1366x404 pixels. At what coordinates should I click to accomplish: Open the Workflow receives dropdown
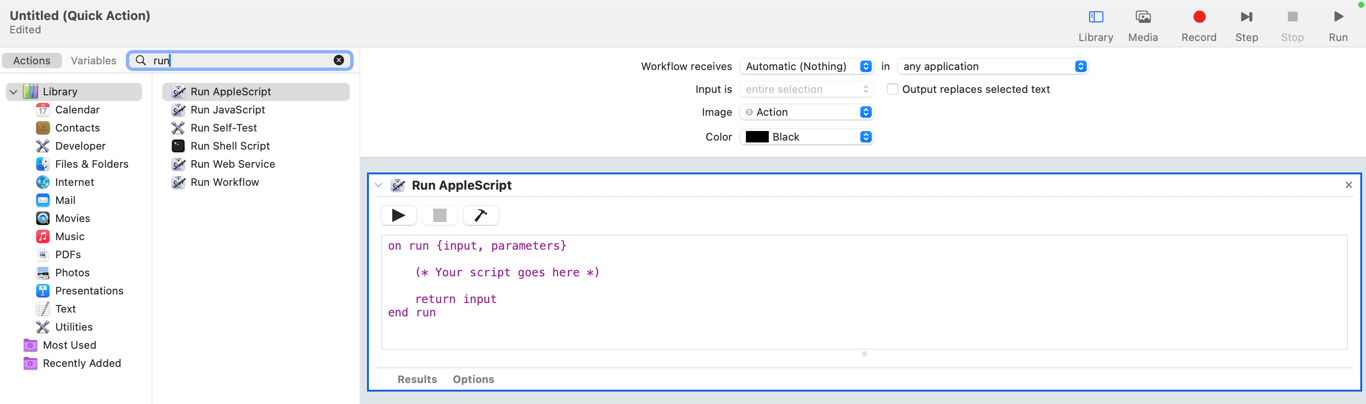pyautogui.click(x=806, y=67)
